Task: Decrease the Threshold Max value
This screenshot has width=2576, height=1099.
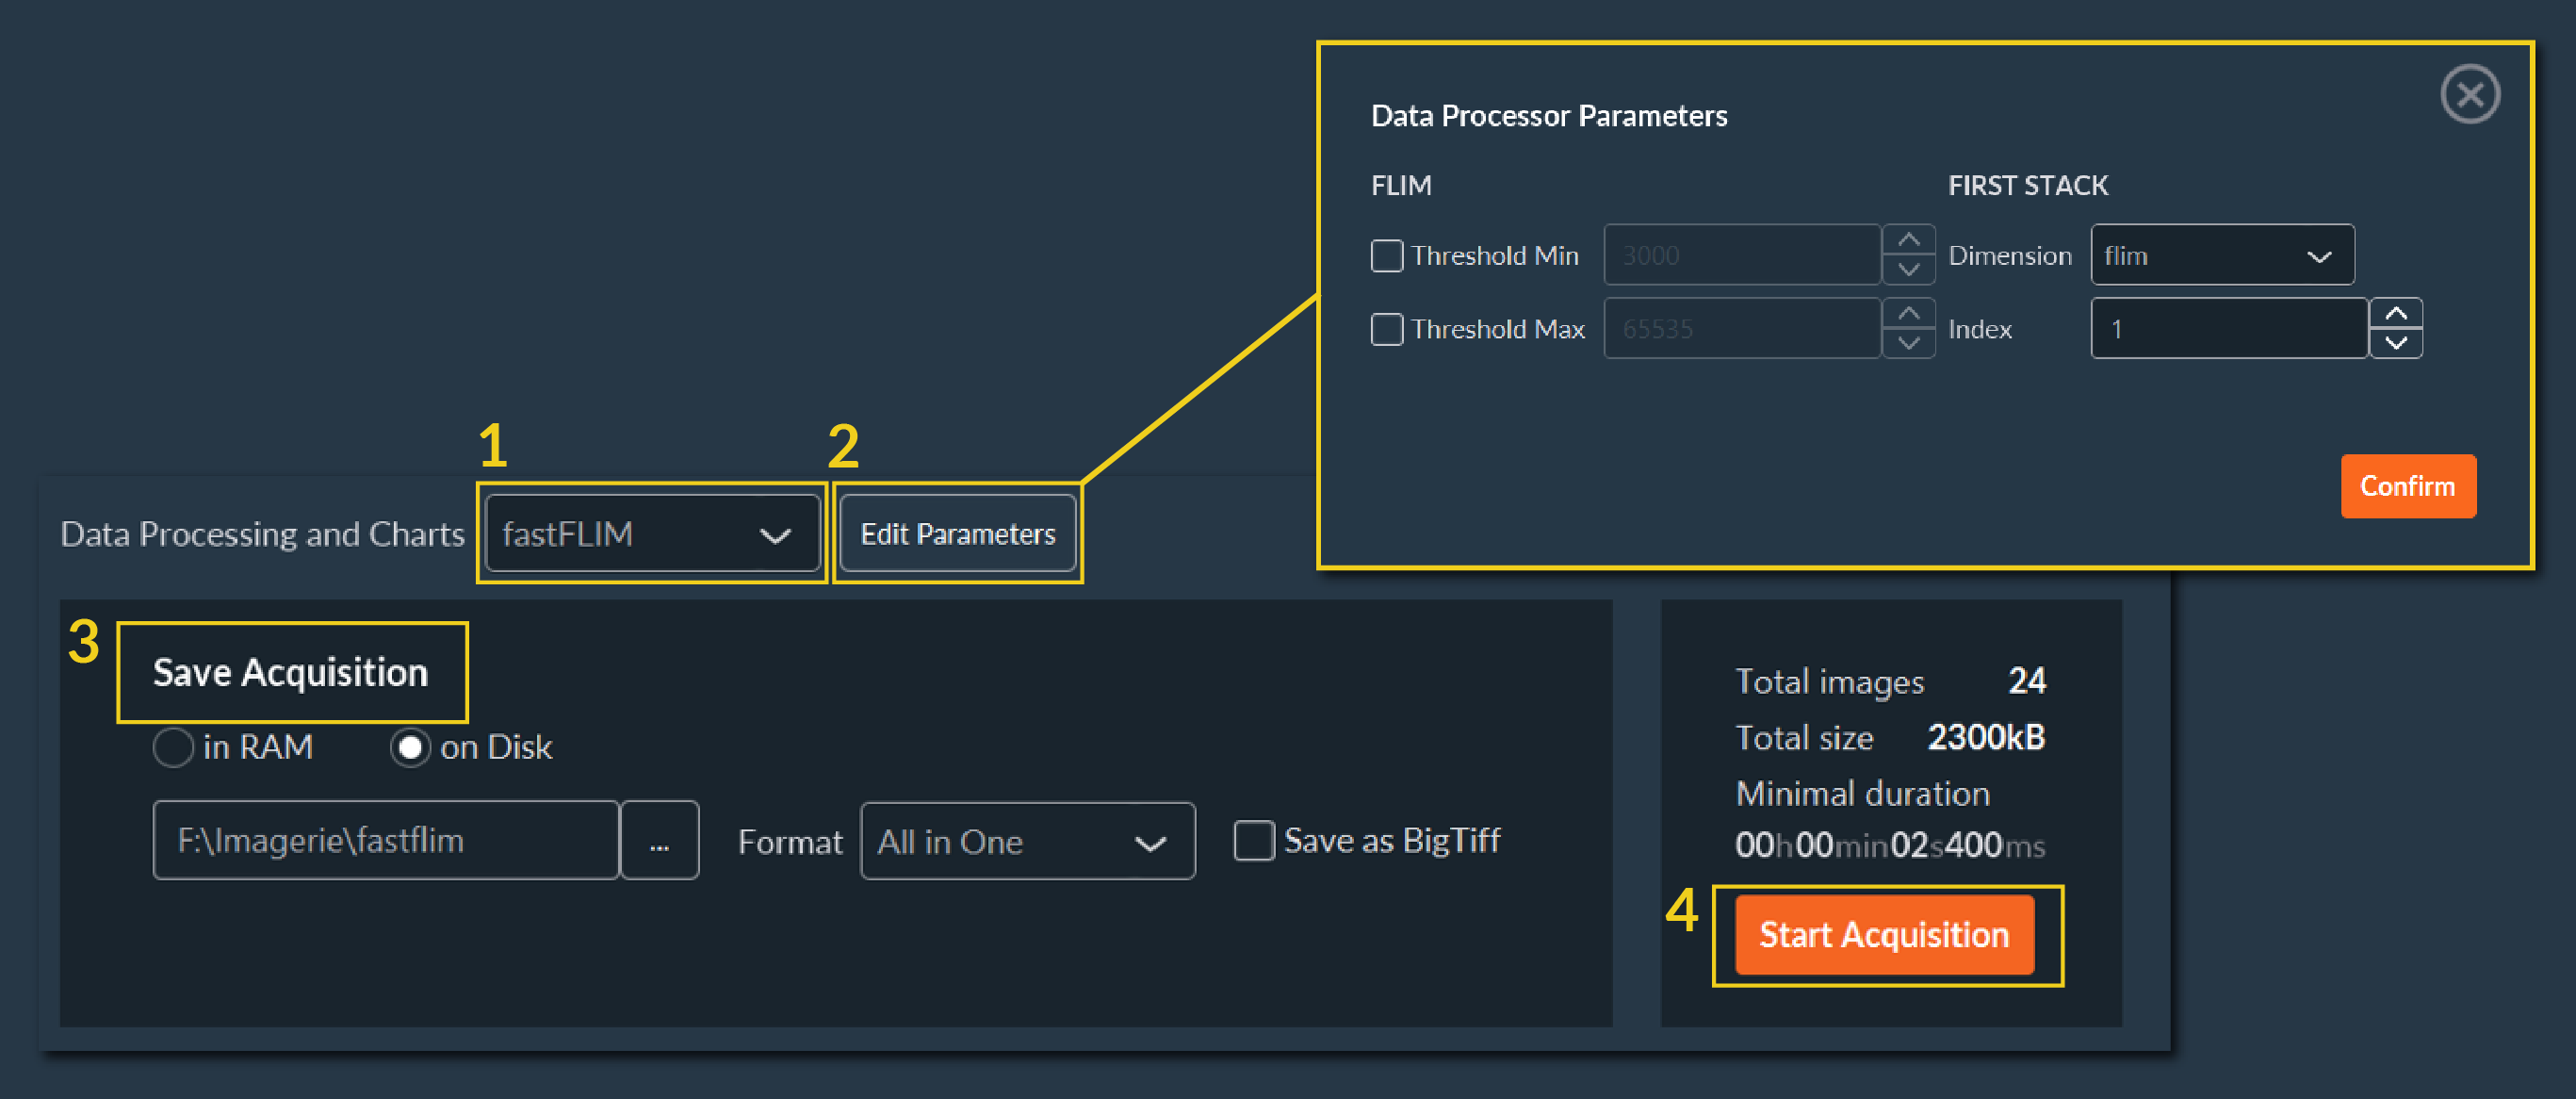Action: 1908,343
